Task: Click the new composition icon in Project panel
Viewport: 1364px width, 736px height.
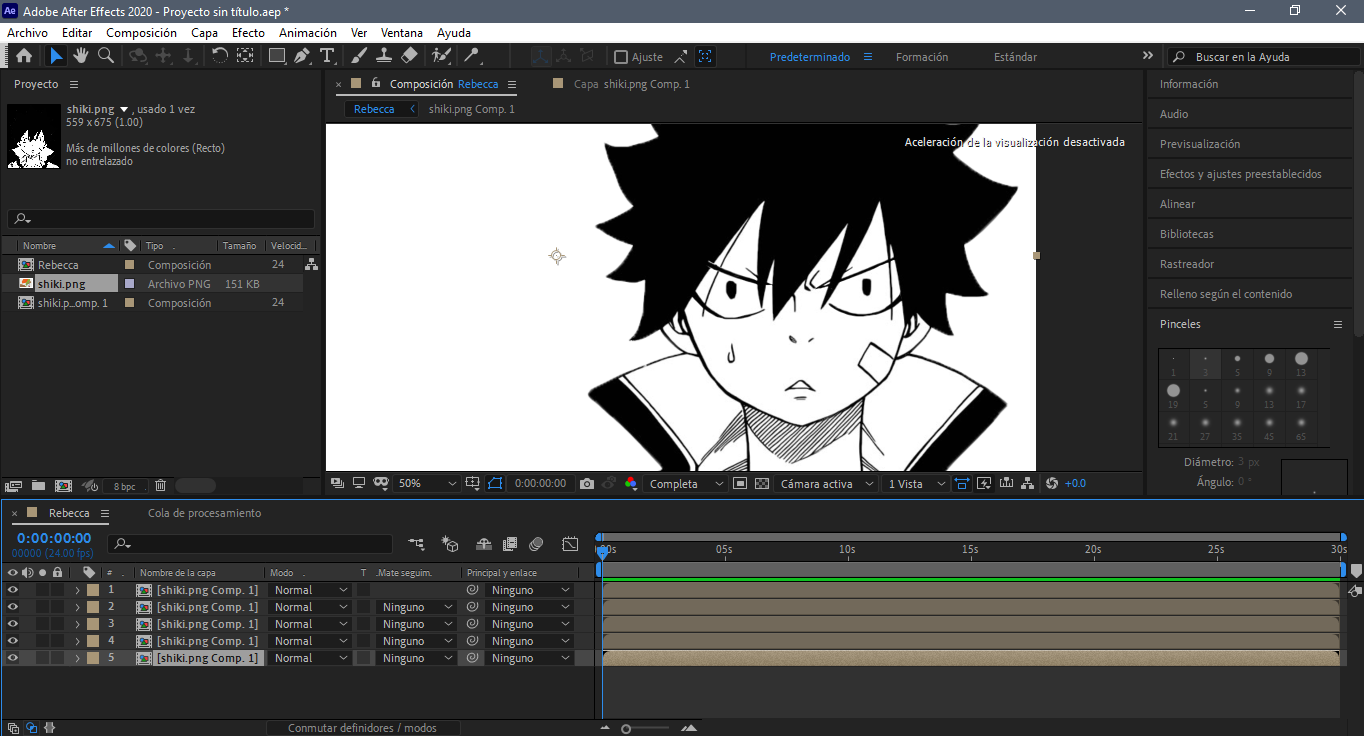Action: [x=63, y=486]
